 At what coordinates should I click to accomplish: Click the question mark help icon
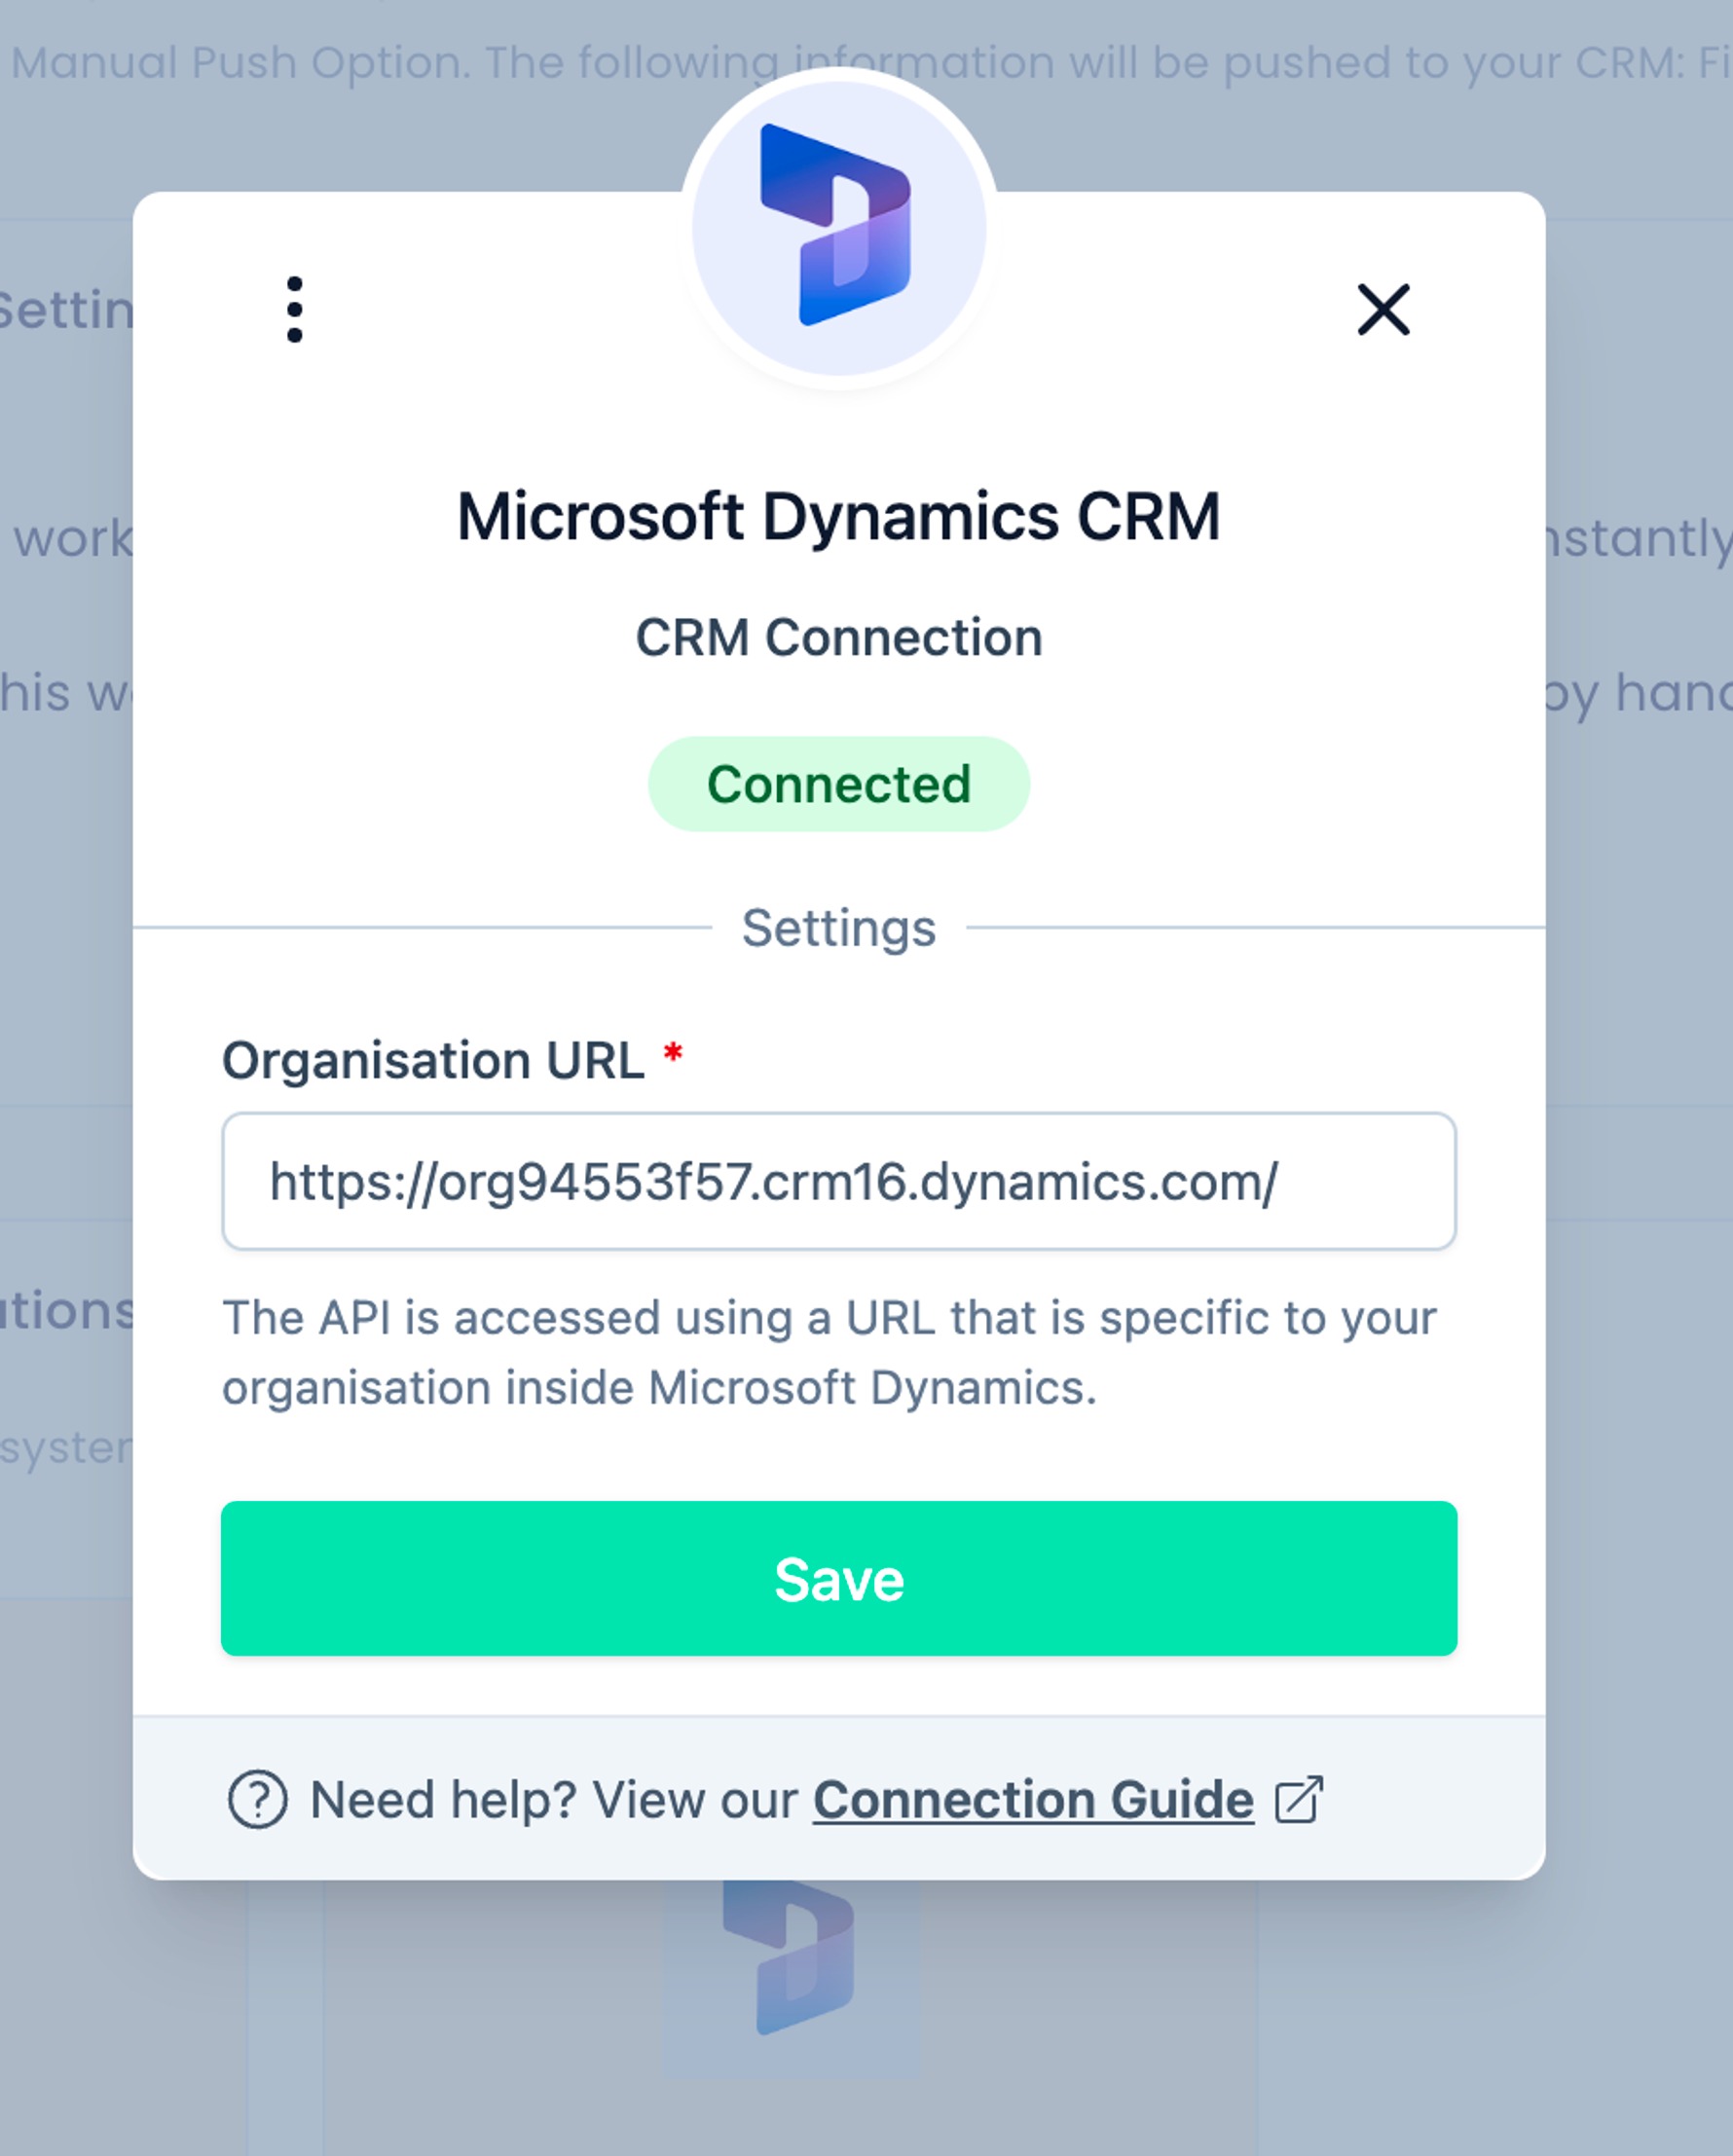pos(257,1800)
